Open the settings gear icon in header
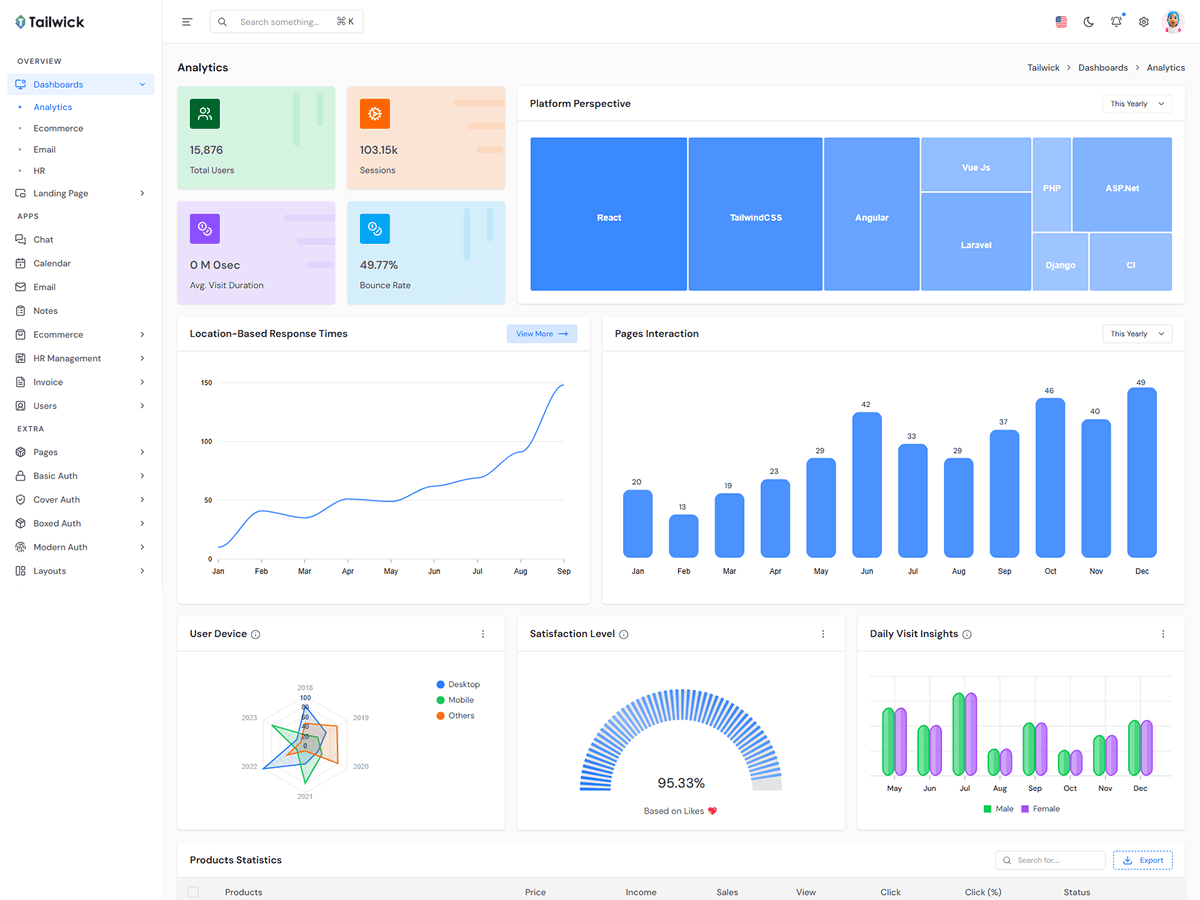The image size is (1200, 900). point(1144,22)
